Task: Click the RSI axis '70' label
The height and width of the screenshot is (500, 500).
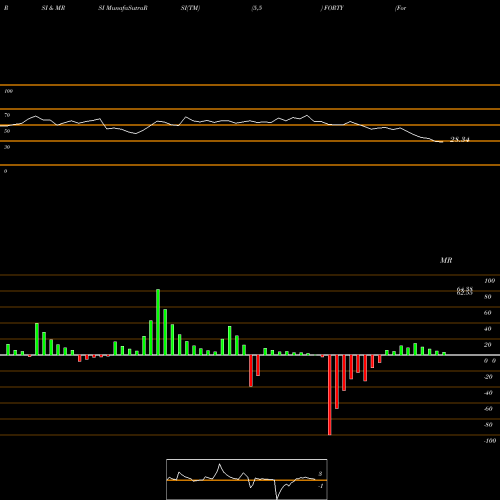Action: click(7, 115)
